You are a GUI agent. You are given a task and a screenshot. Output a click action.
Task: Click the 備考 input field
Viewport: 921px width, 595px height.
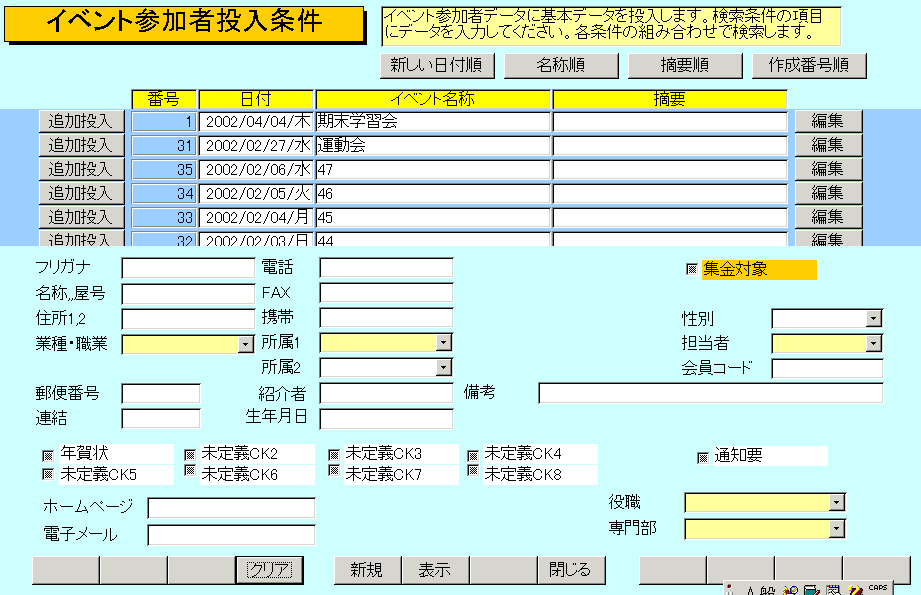pyautogui.click(x=711, y=393)
